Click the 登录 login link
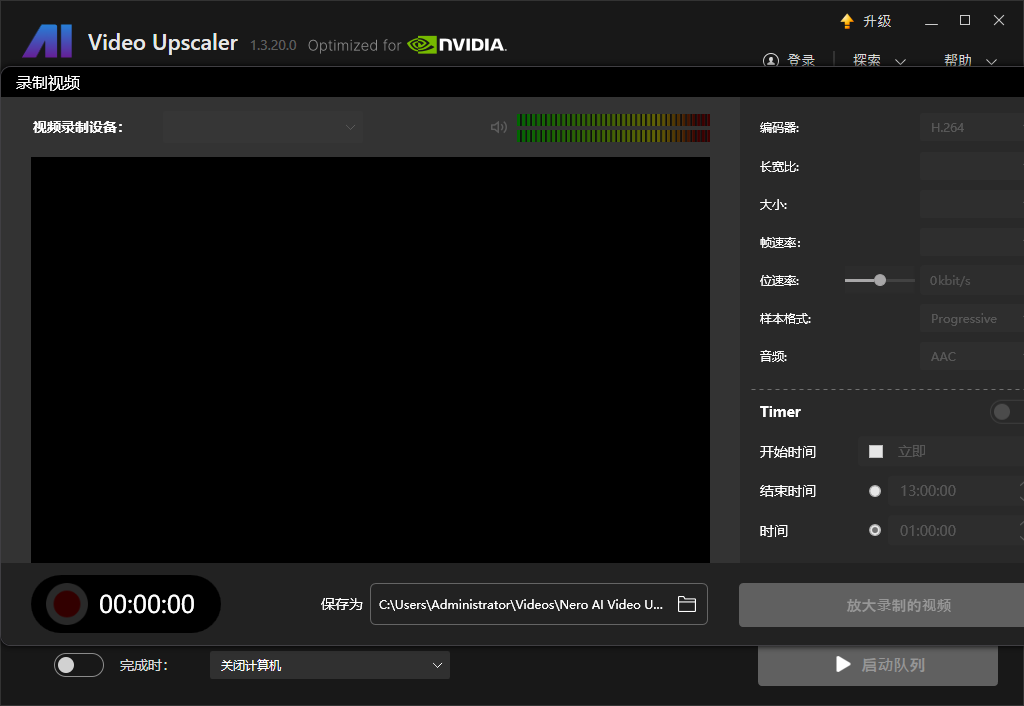1024x706 pixels. click(x=801, y=61)
